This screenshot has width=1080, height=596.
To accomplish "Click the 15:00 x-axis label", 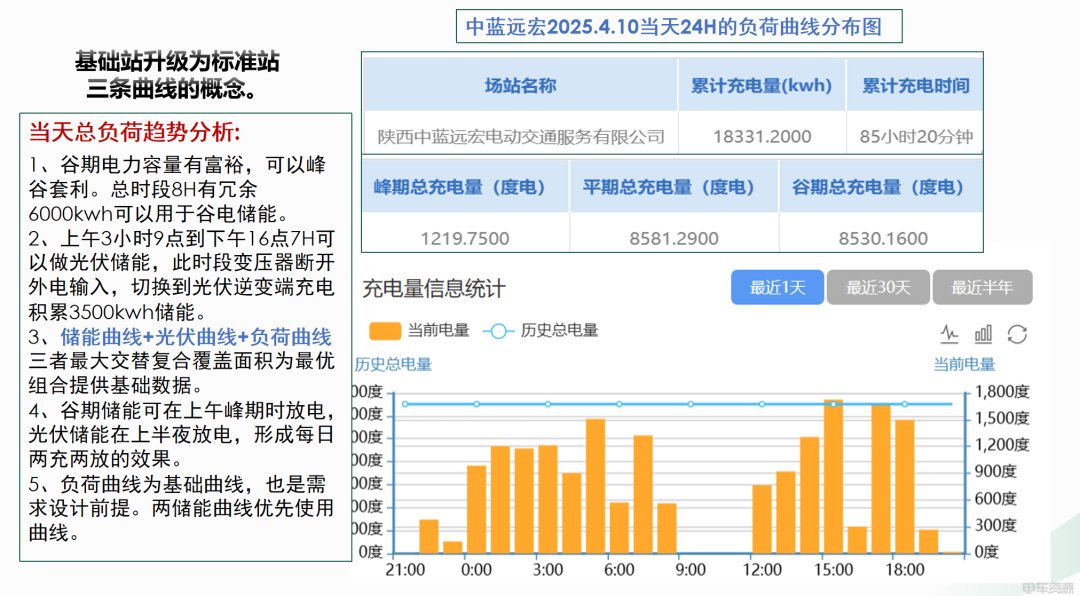I will 833,570.
